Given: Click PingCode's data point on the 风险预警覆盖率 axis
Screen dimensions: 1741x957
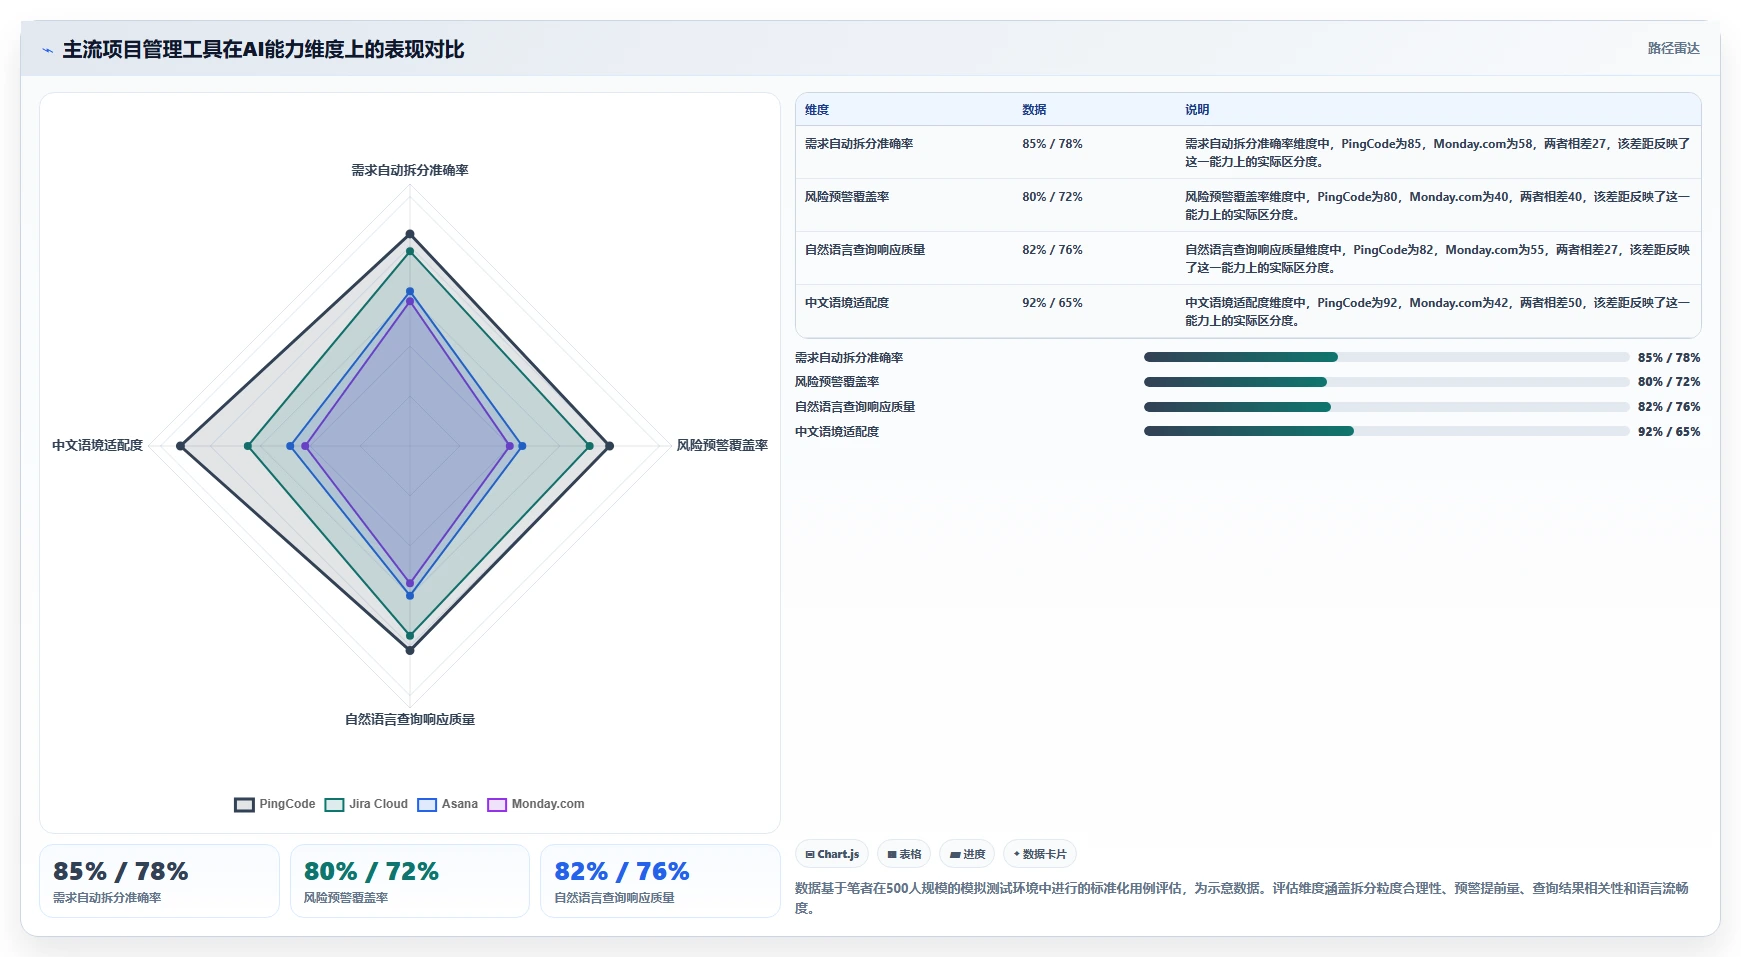Looking at the screenshot, I should click(x=609, y=446).
